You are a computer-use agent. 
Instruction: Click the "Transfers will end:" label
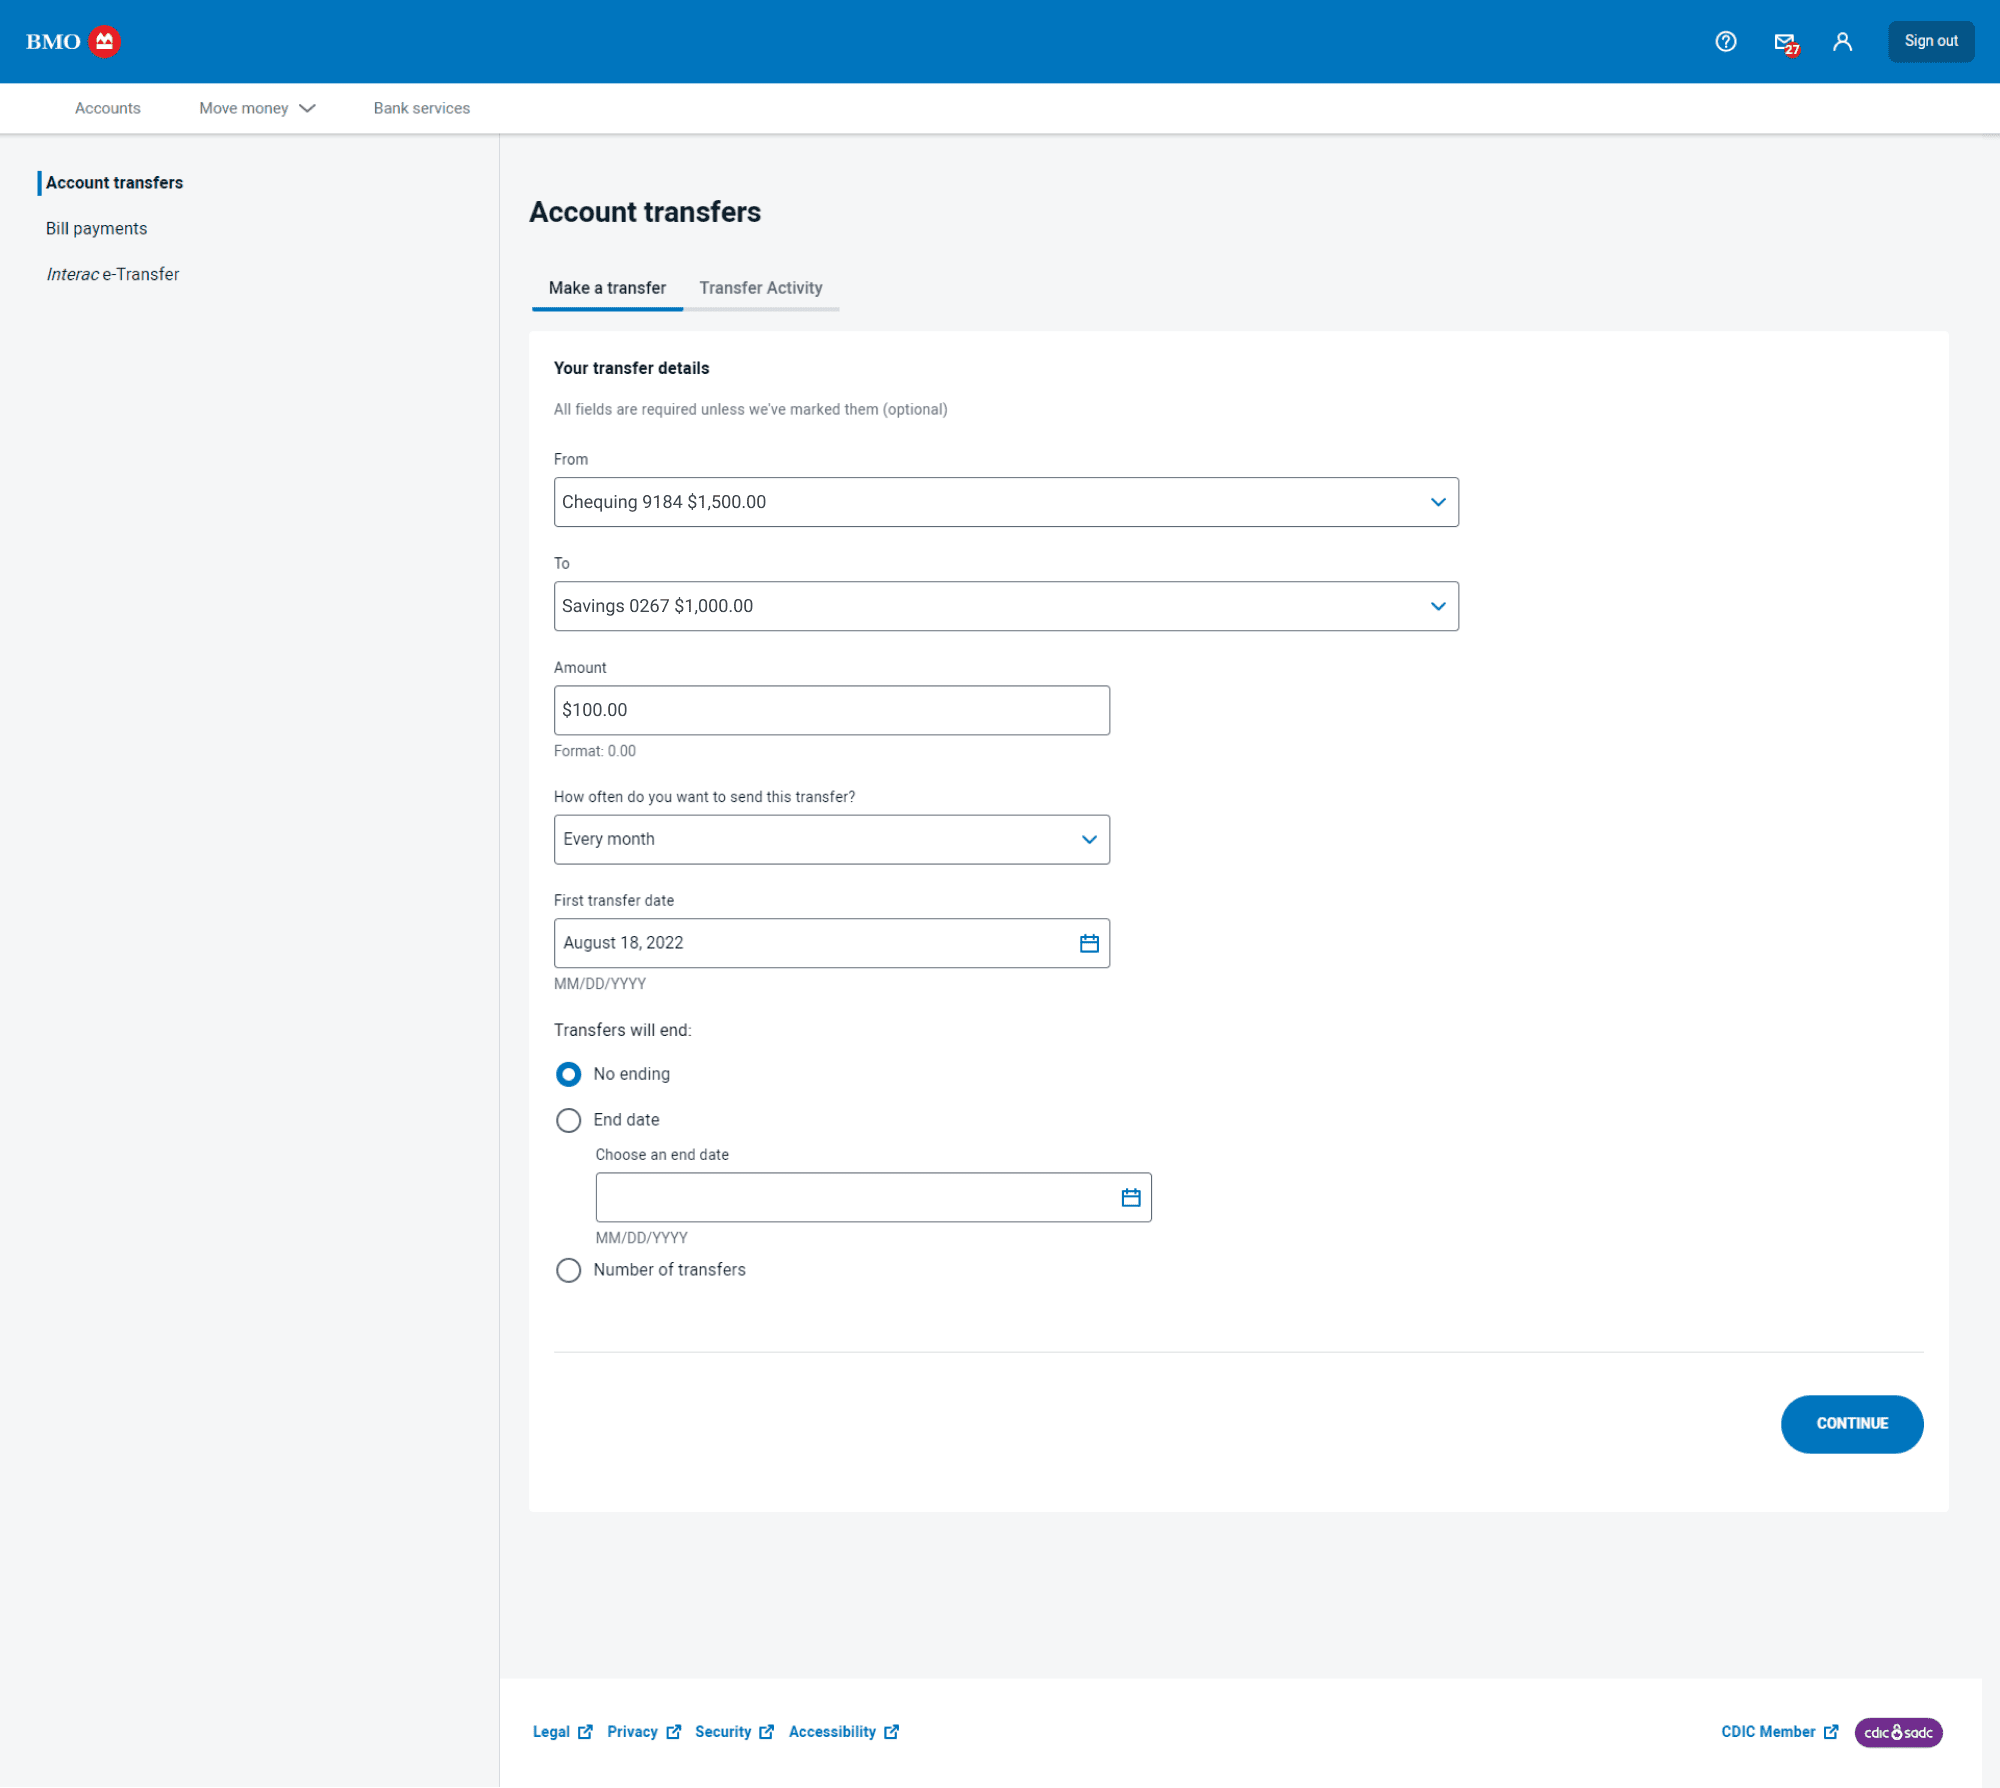click(x=622, y=1030)
